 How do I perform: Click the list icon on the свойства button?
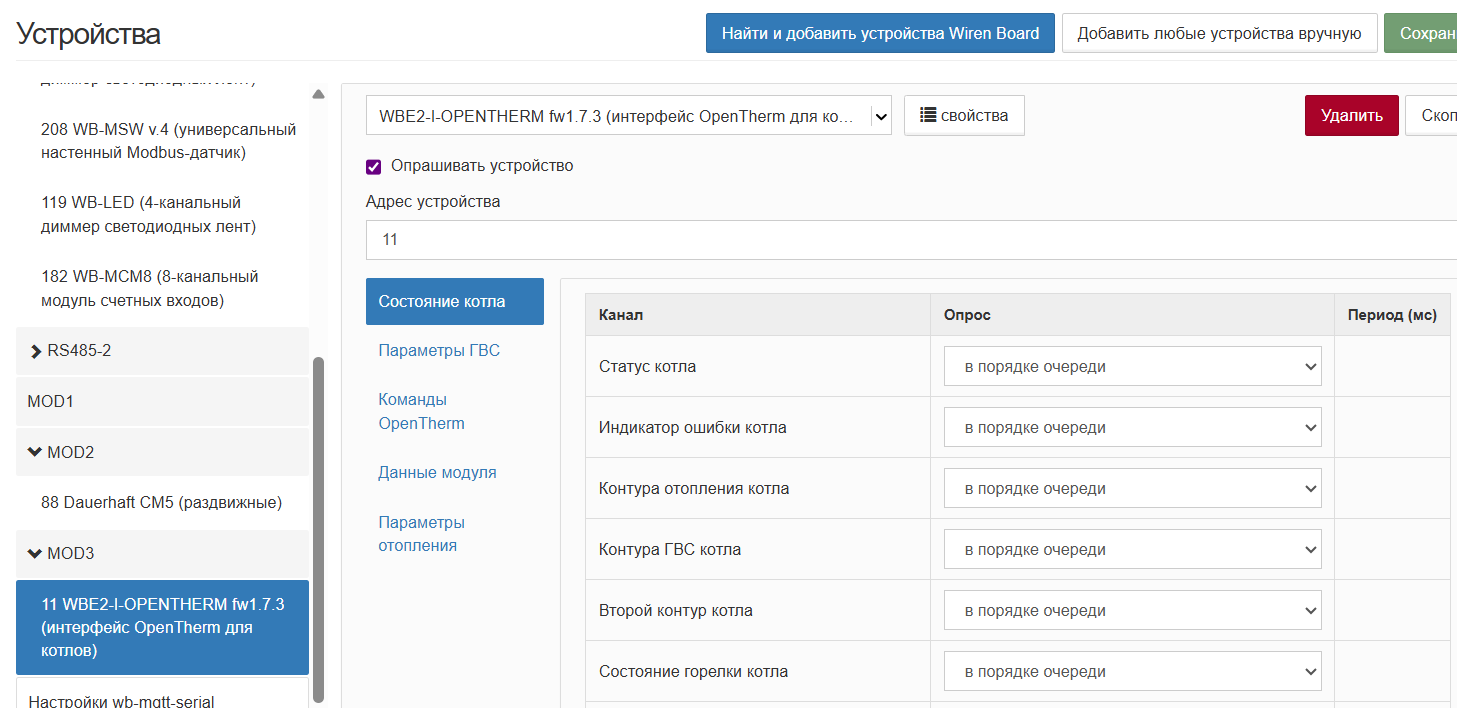pyautogui.click(x=928, y=116)
